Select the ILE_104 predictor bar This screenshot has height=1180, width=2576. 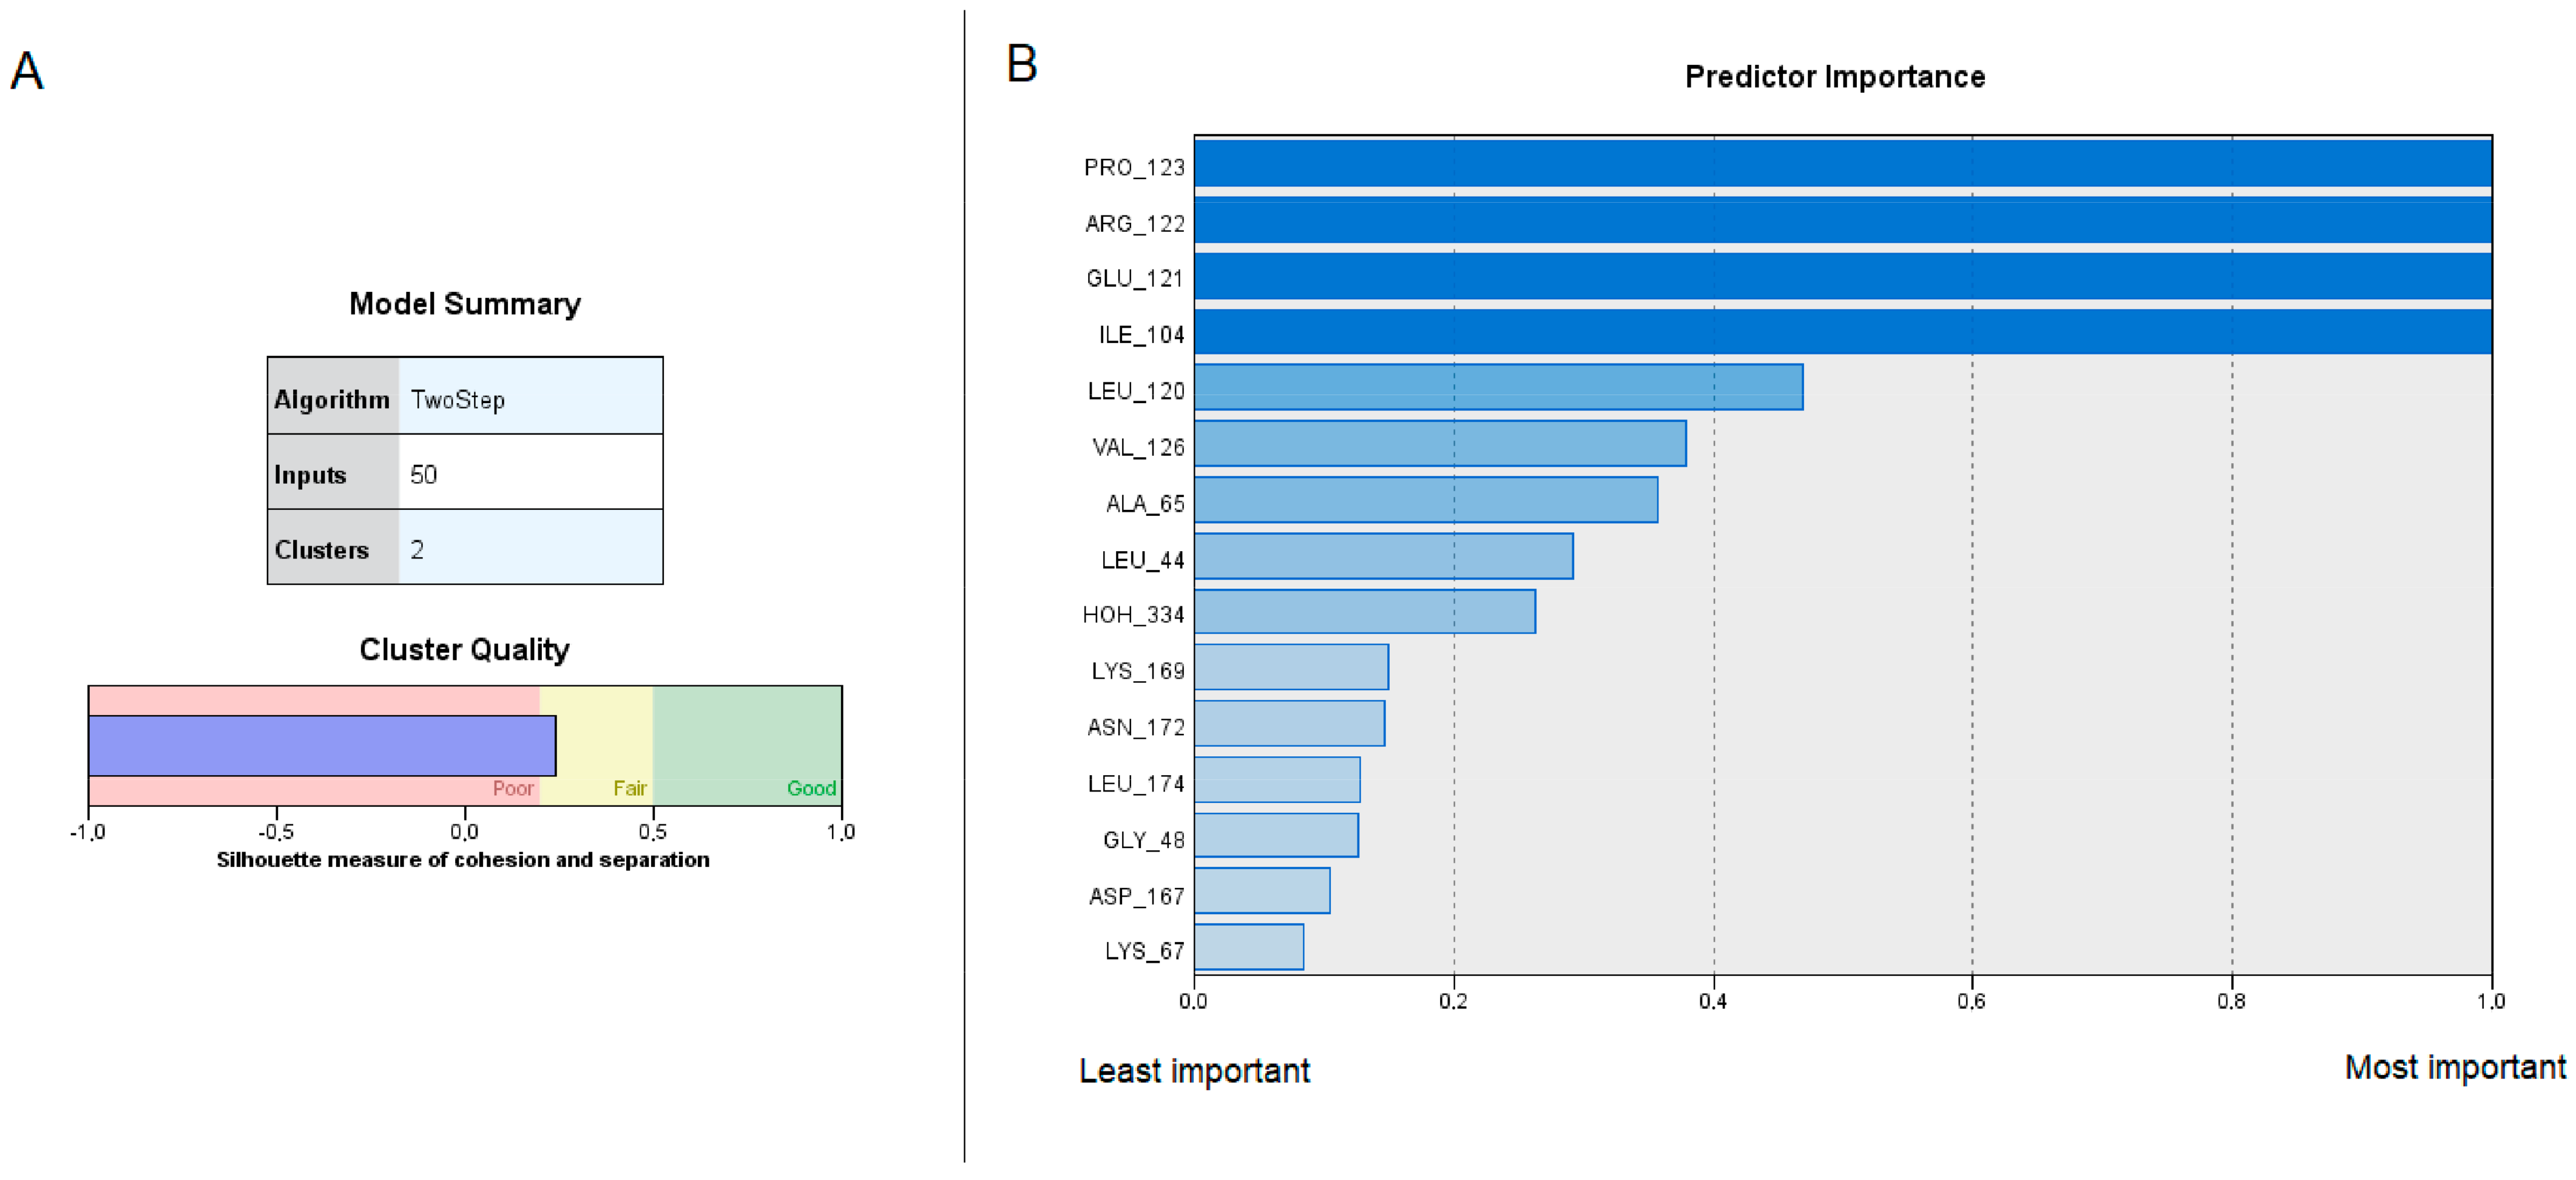point(1842,332)
